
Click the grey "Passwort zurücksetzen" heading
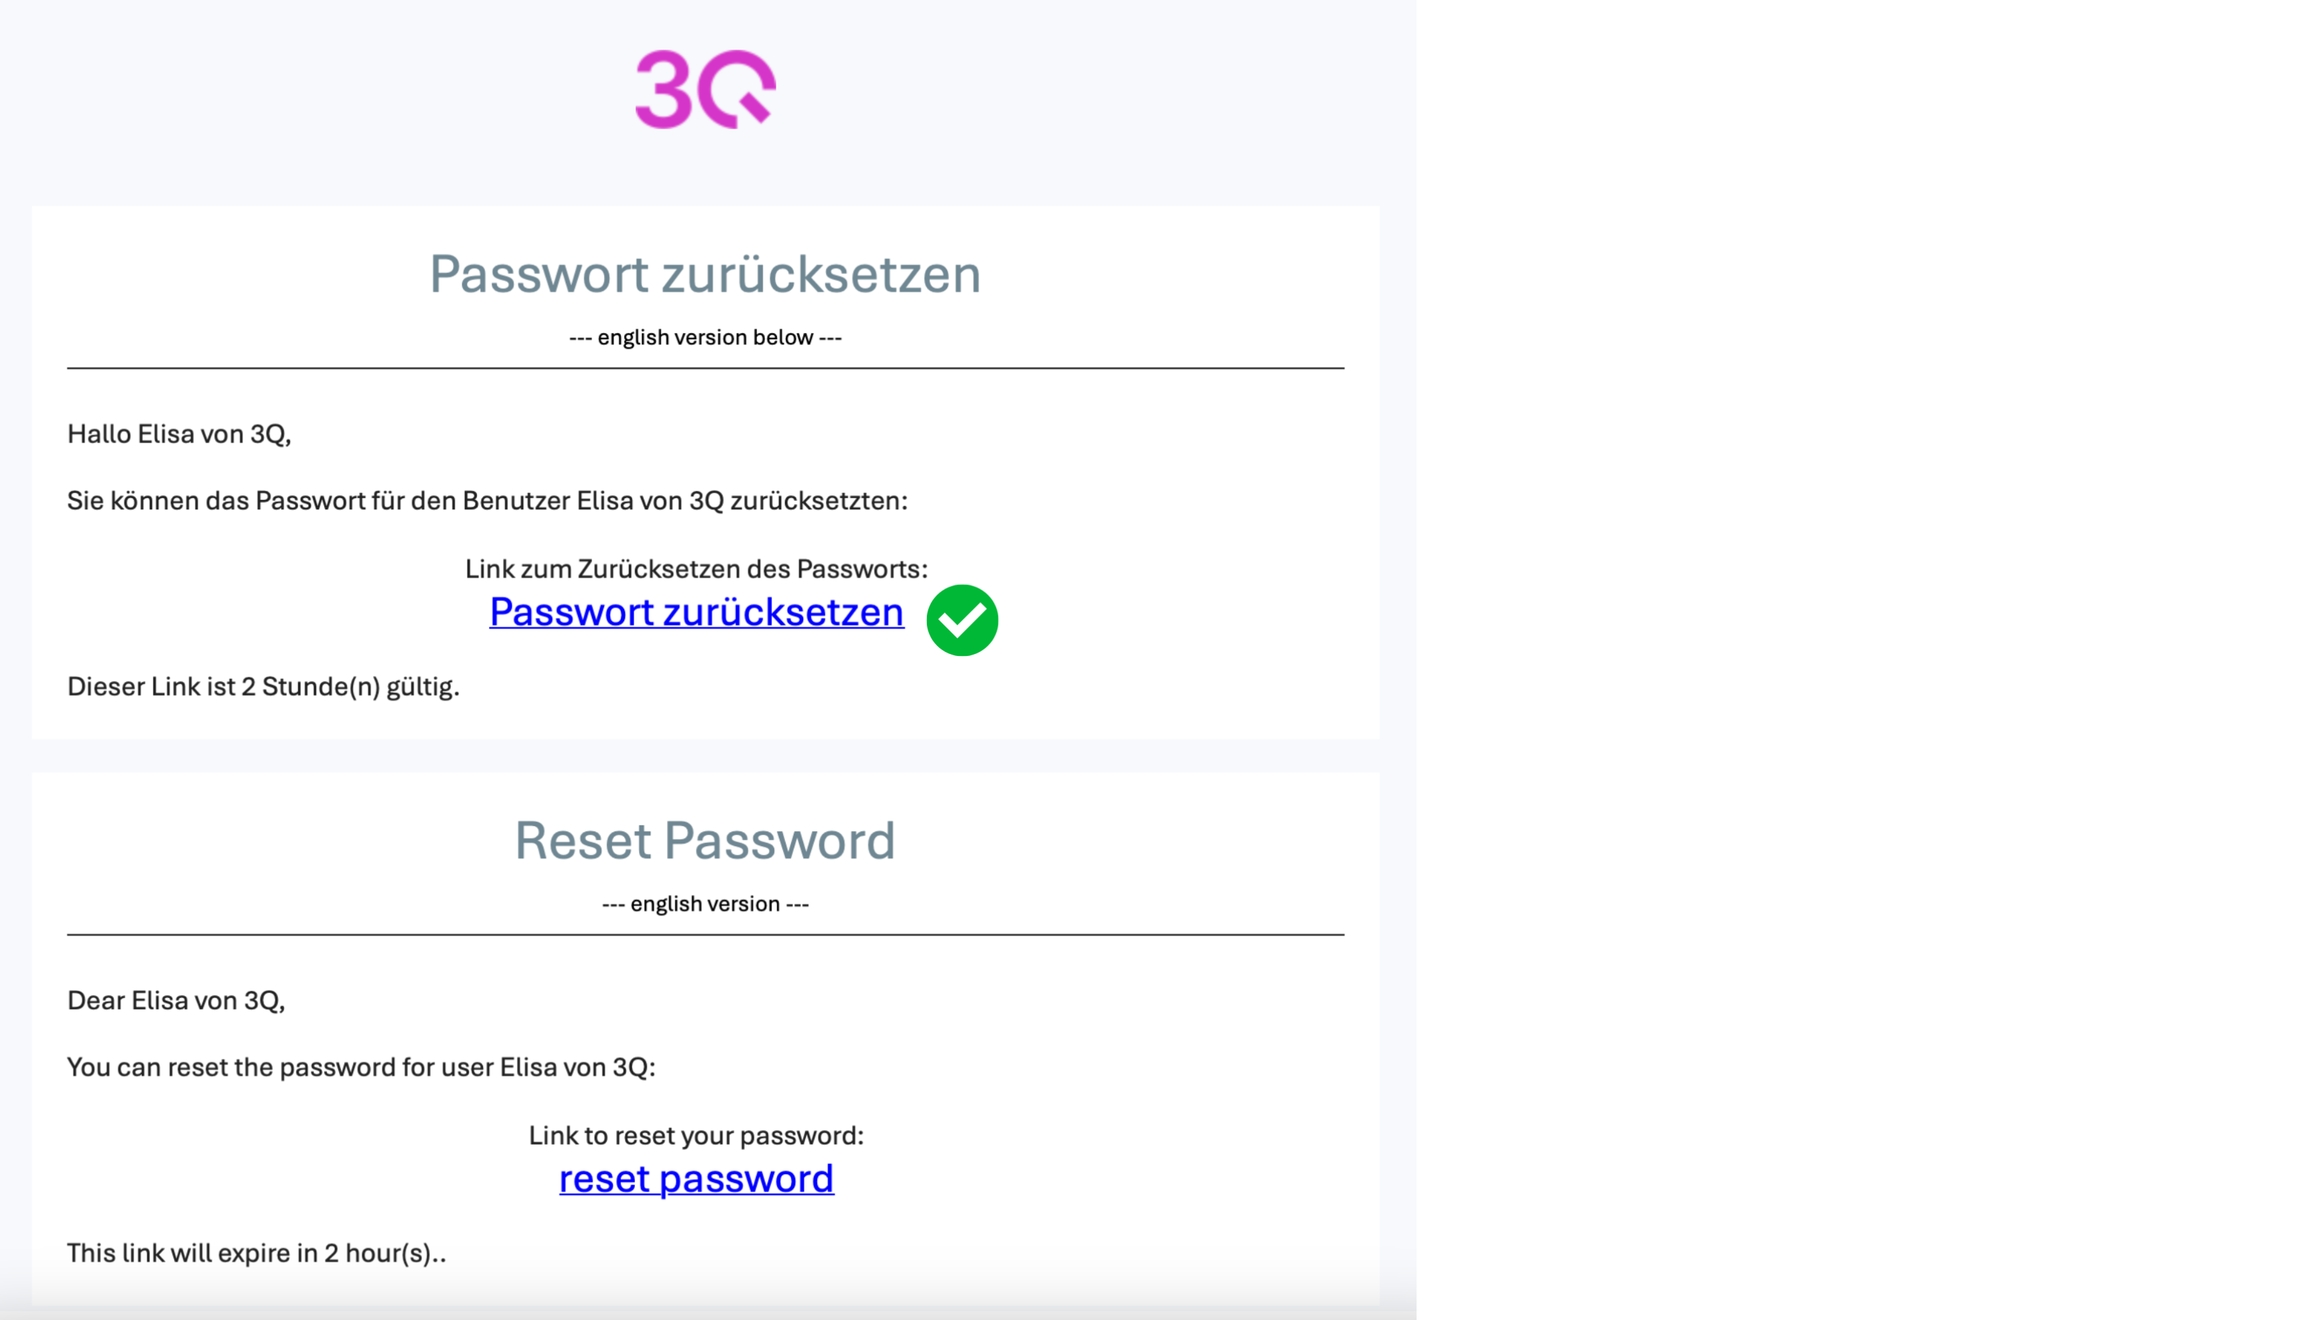point(705,274)
